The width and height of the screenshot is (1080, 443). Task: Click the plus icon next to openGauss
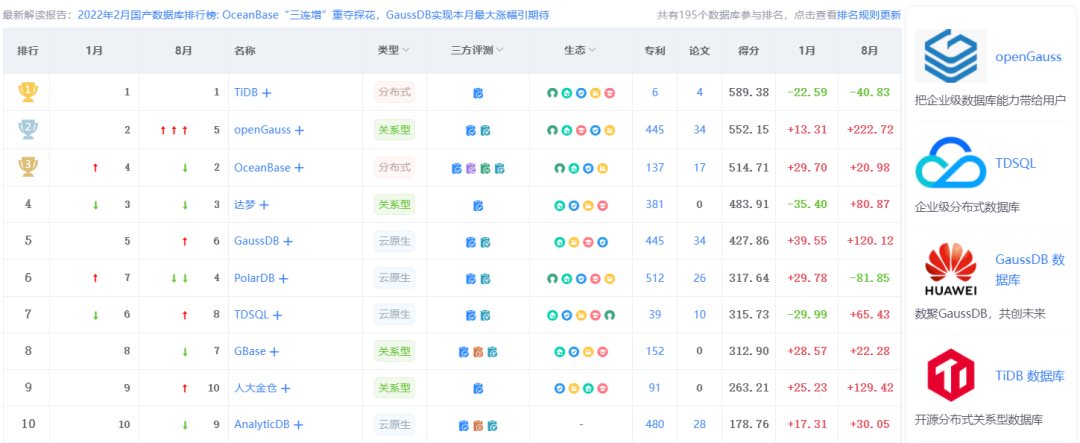(x=299, y=130)
